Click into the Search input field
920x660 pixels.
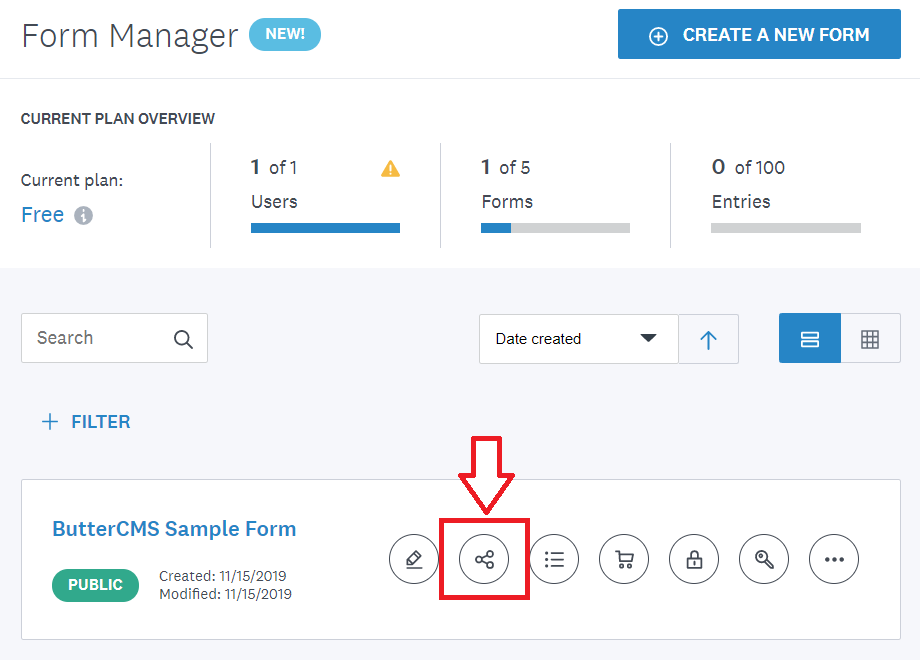click(95, 338)
